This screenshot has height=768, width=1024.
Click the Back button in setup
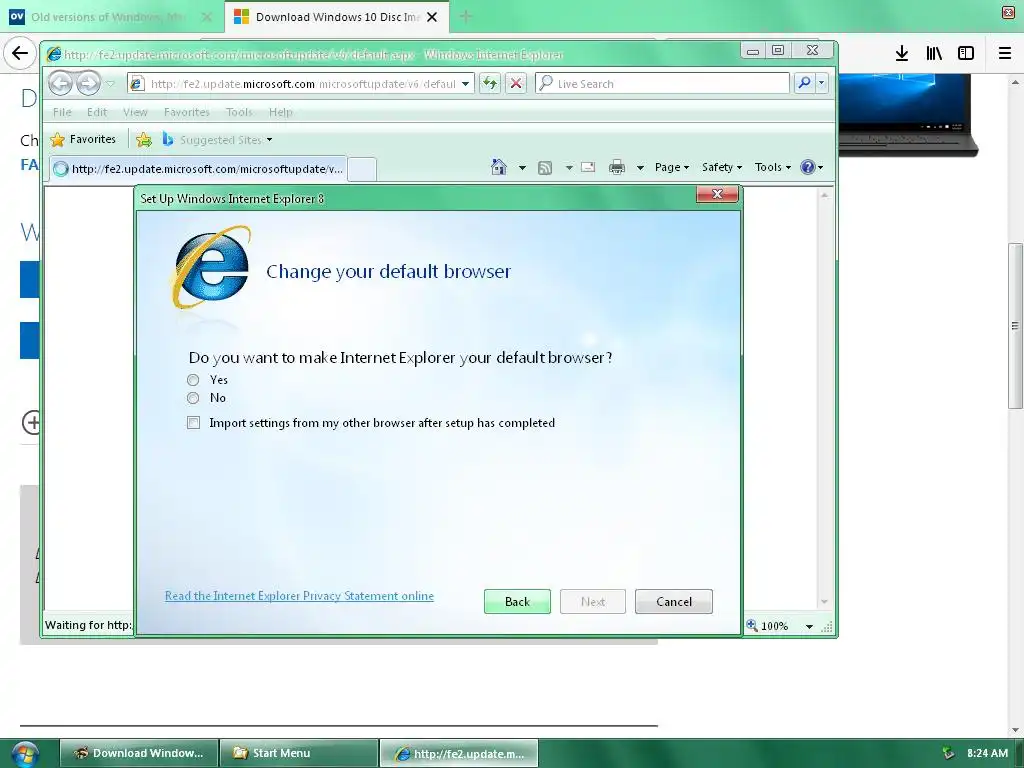click(x=517, y=601)
